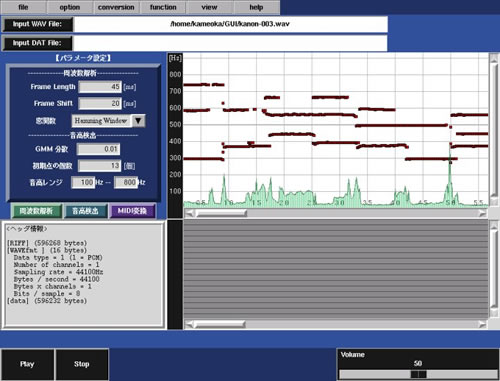Open the function menu

coord(163,7)
